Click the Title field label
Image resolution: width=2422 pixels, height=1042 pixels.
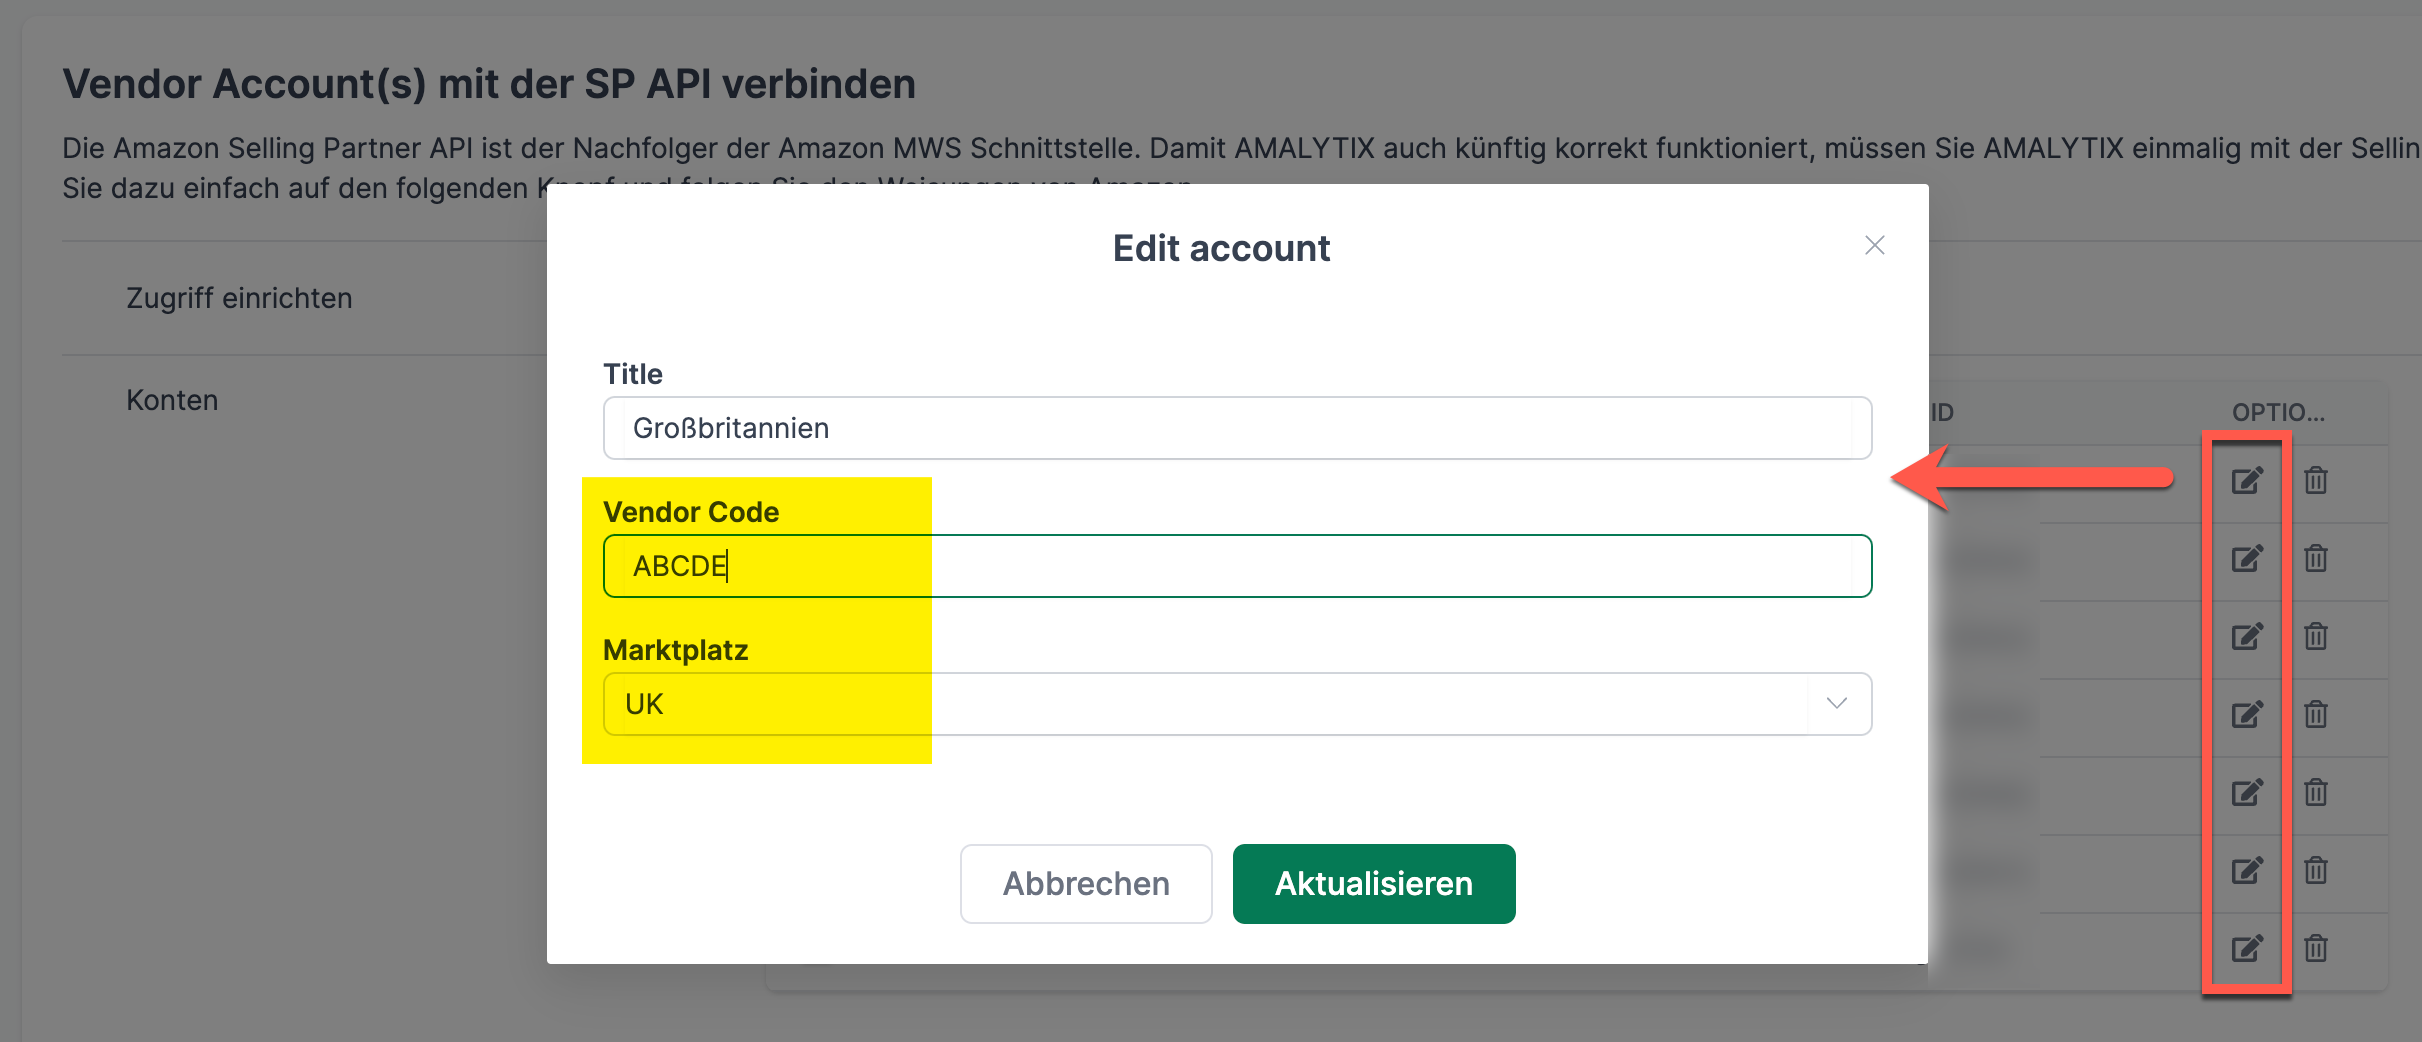(x=633, y=374)
